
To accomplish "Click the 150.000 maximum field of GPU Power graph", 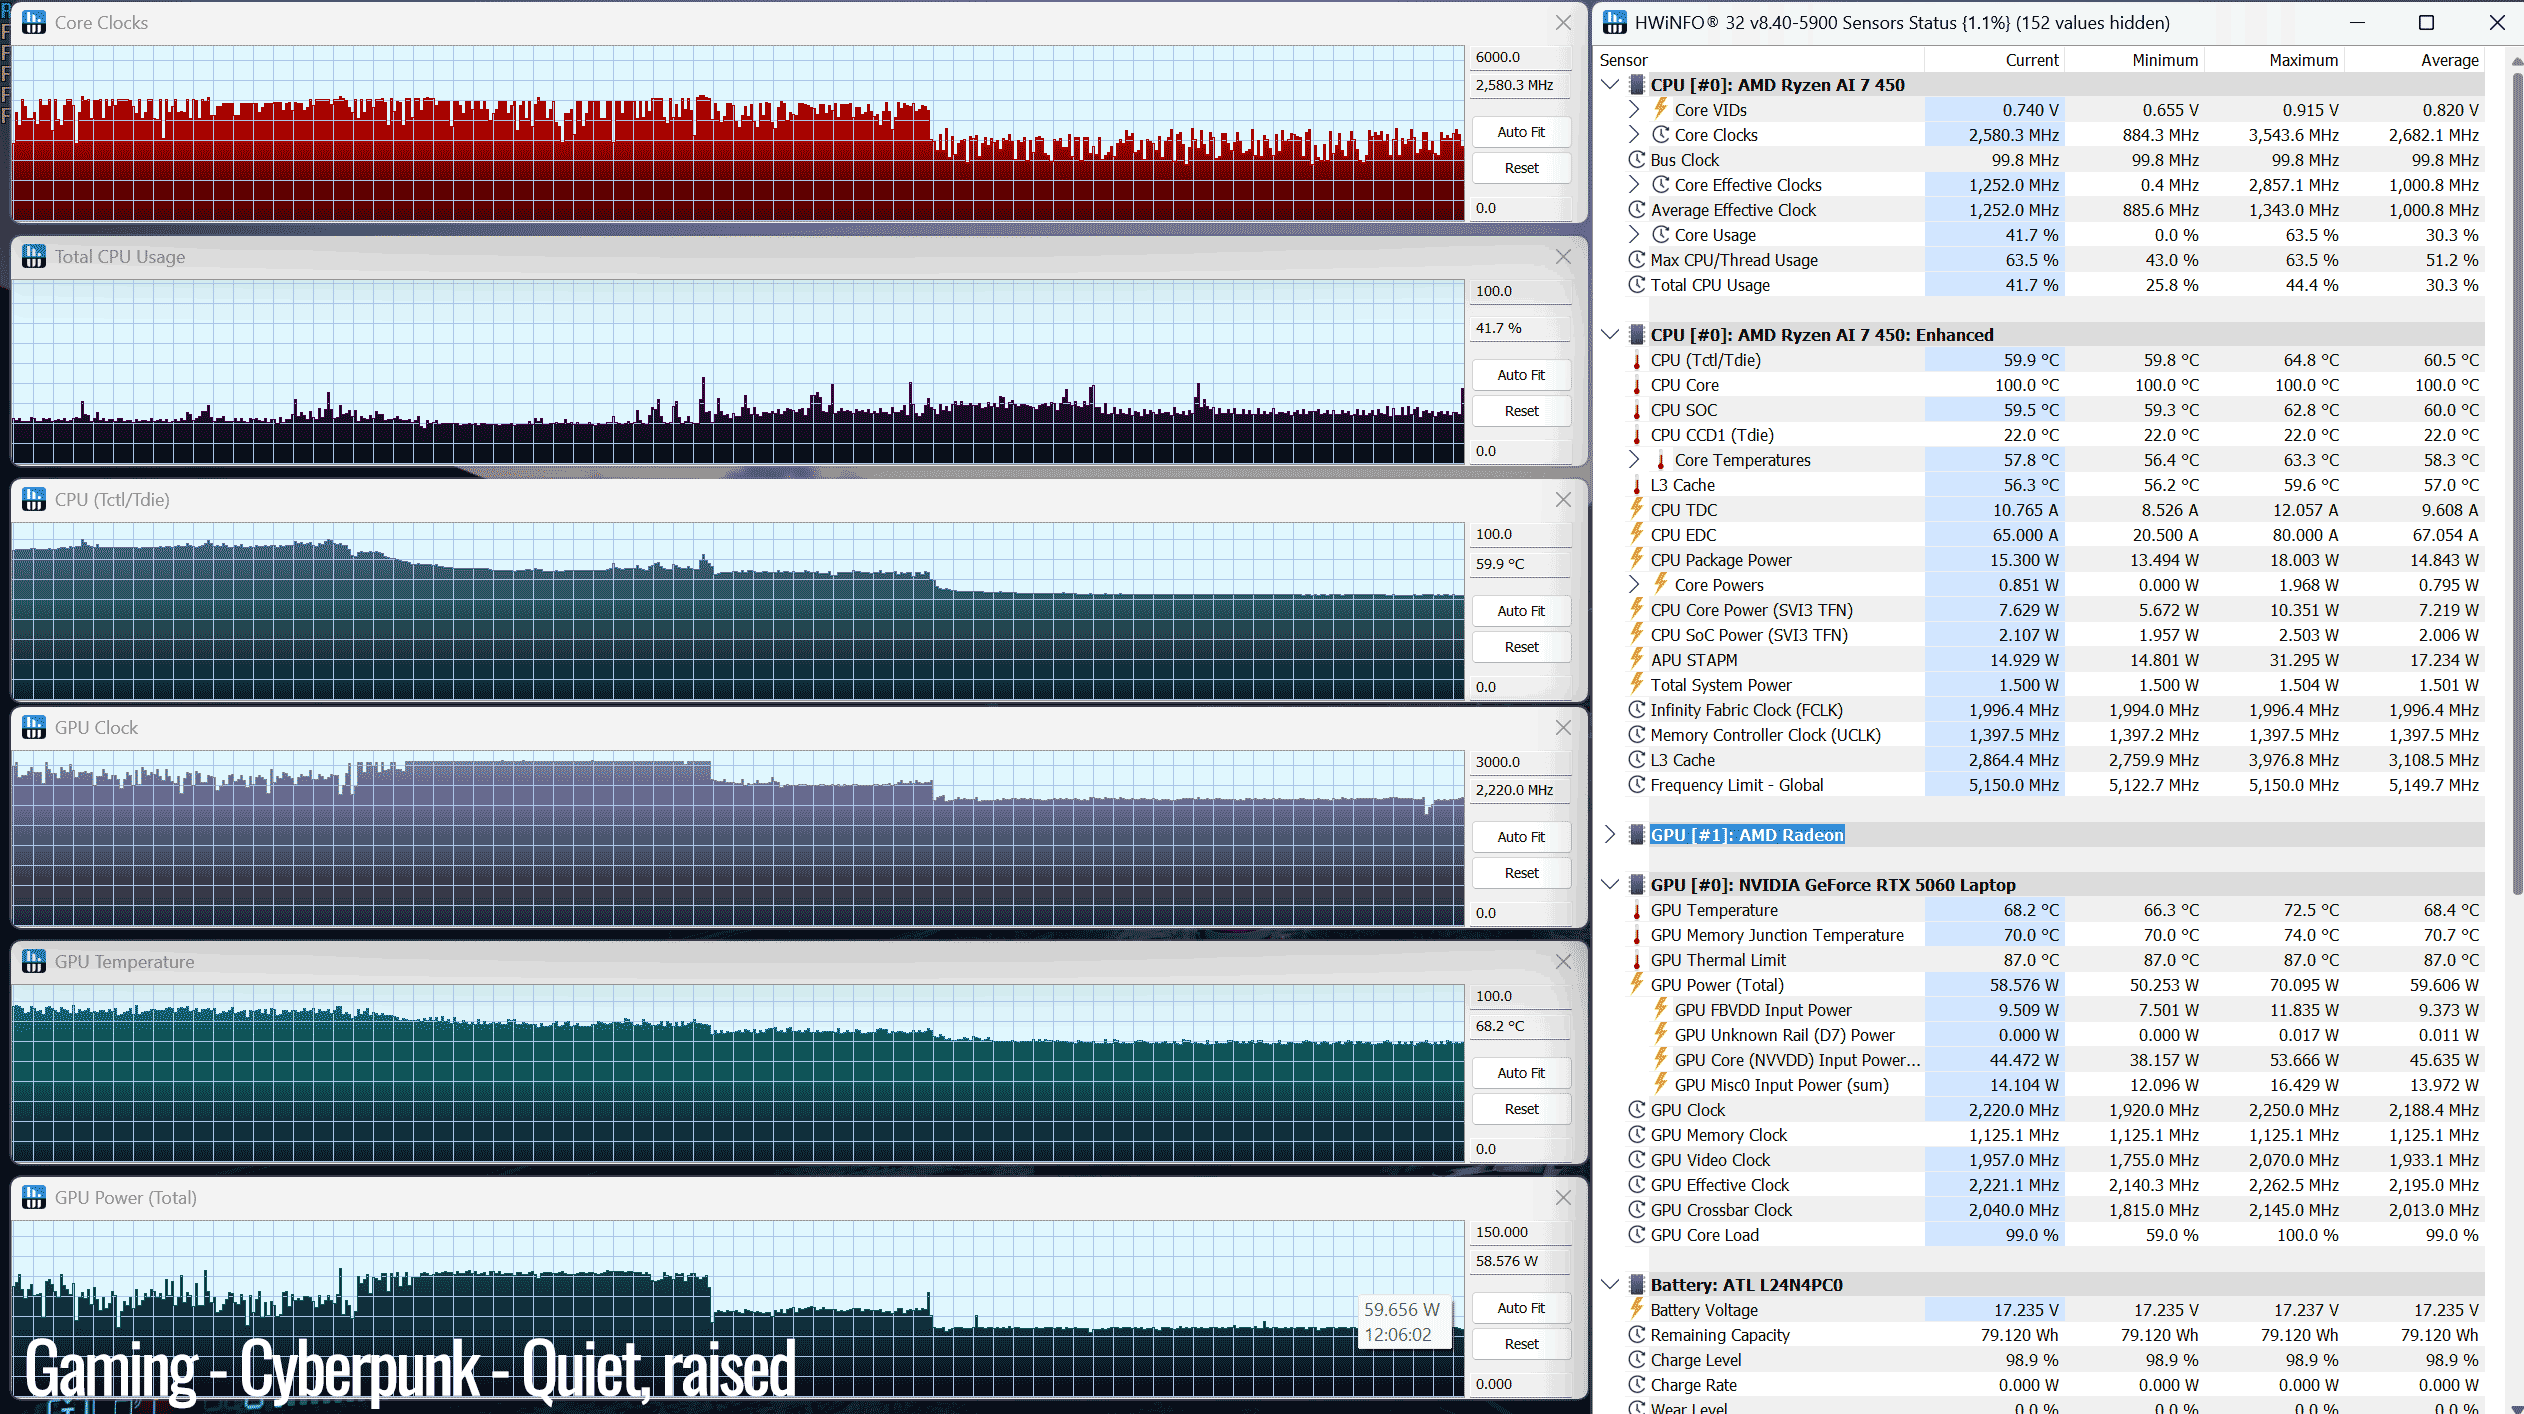I will click(x=1521, y=1232).
